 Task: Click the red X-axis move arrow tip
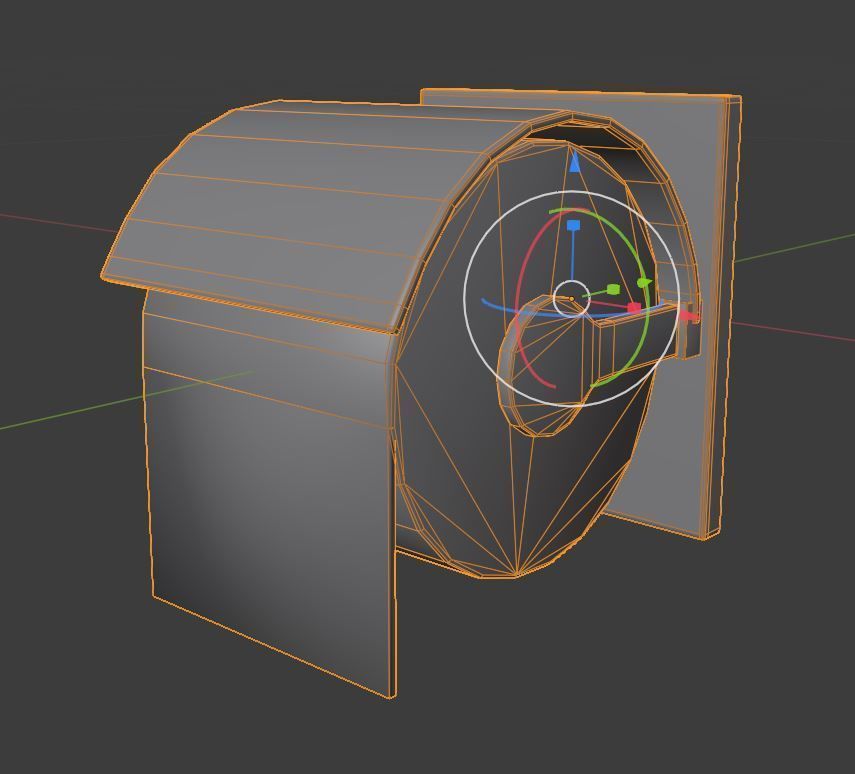click(x=690, y=316)
